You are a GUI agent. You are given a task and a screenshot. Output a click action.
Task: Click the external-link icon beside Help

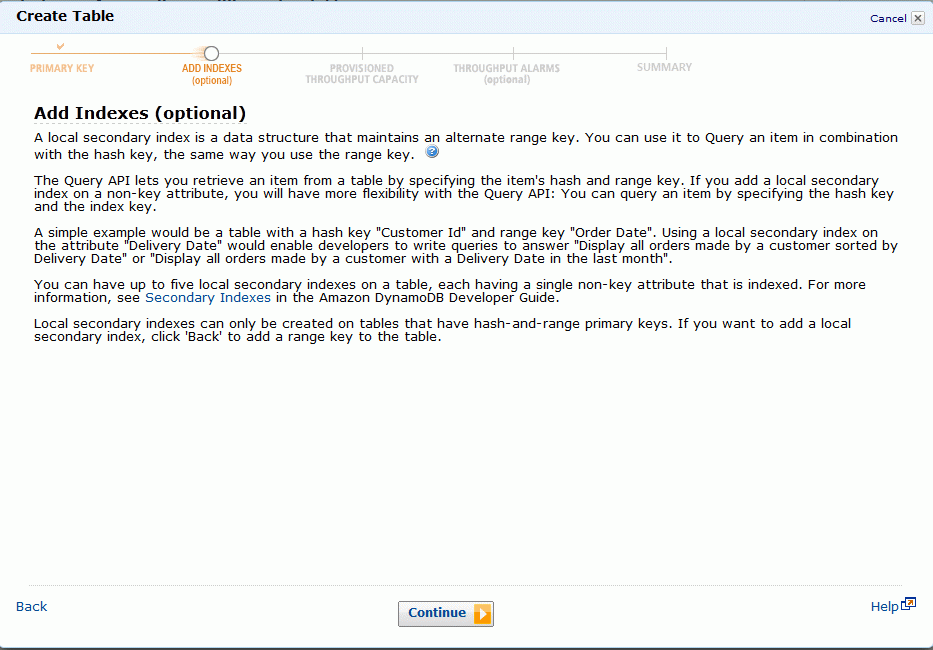[909, 604]
